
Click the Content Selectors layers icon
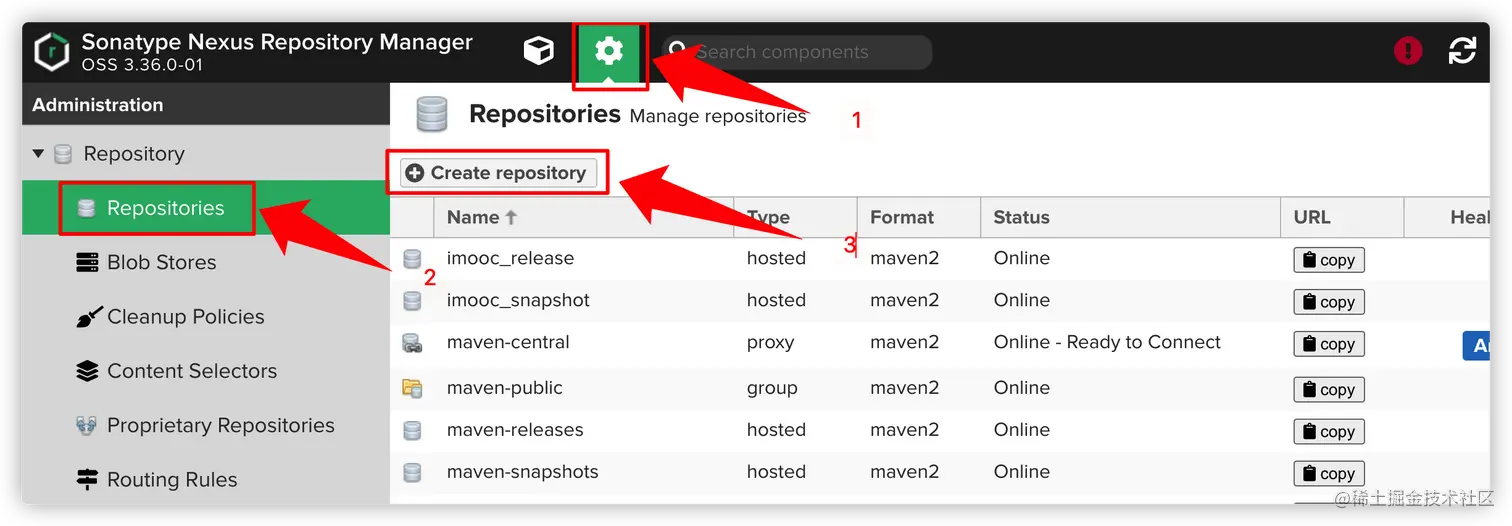tap(88, 371)
